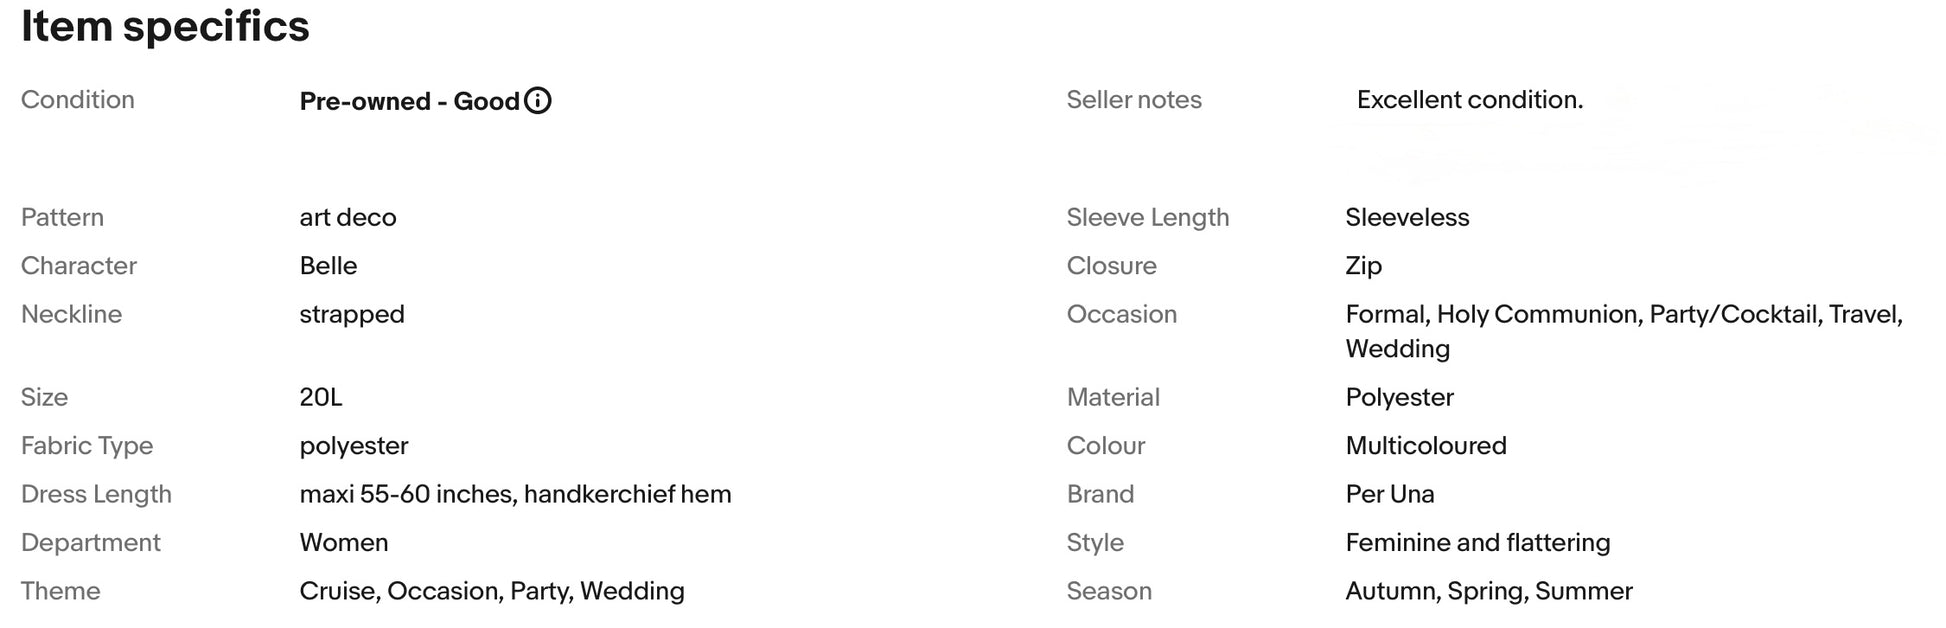Click the lowercase polyester fabric type value
Image resolution: width=1946 pixels, height=628 pixels.
click(x=354, y=446)
